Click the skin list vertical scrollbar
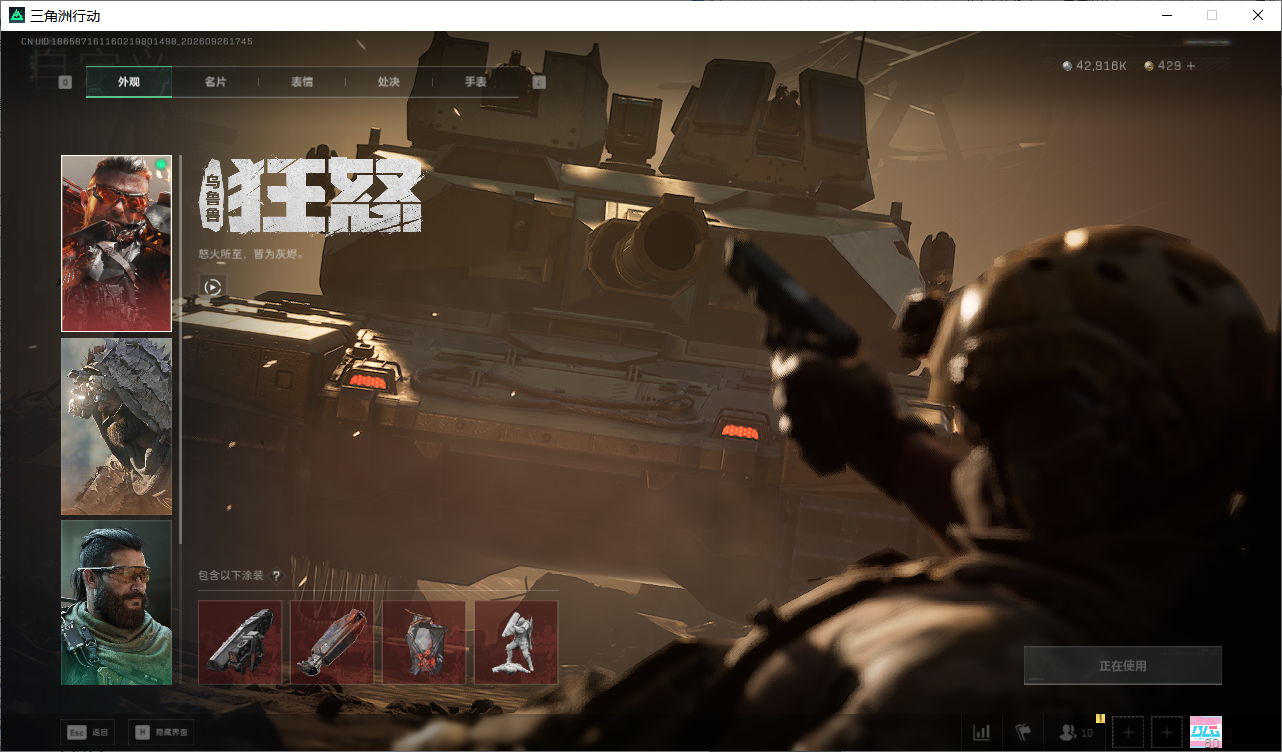This screenshot has height=752, width=1282. tap(180, 350)
